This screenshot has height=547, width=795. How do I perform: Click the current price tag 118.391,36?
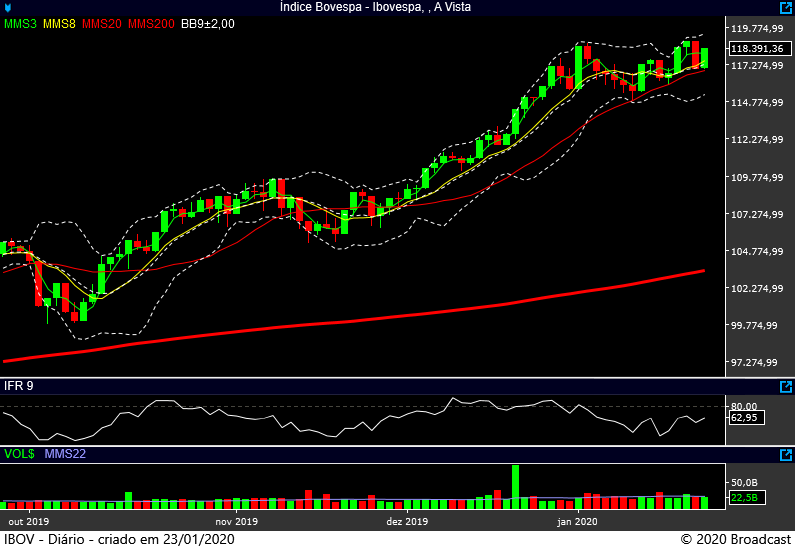click(x=756, y=48)
